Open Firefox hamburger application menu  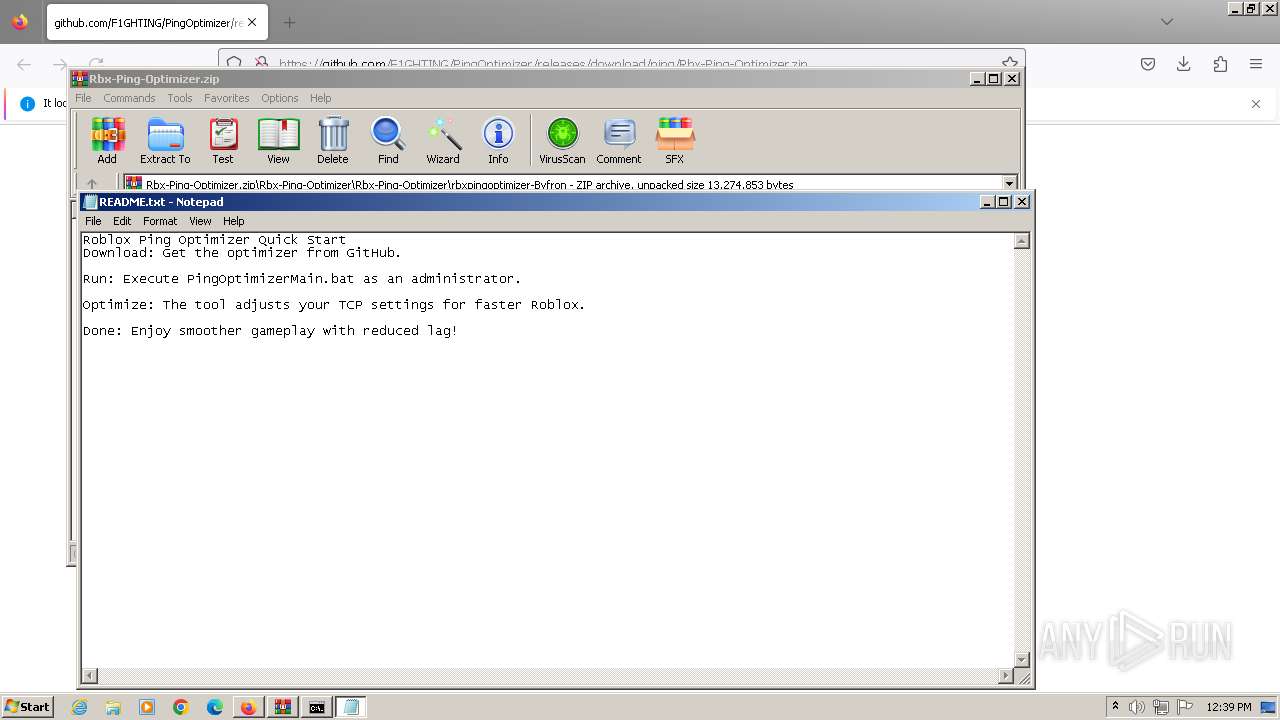point(1256,64)
